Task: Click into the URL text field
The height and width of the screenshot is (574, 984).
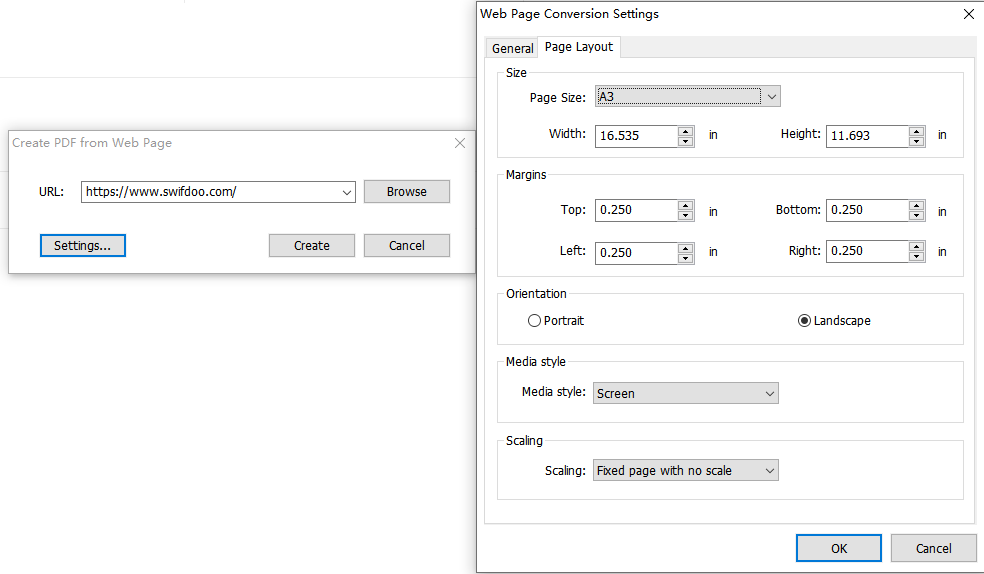Action: [x=211, y=192]
